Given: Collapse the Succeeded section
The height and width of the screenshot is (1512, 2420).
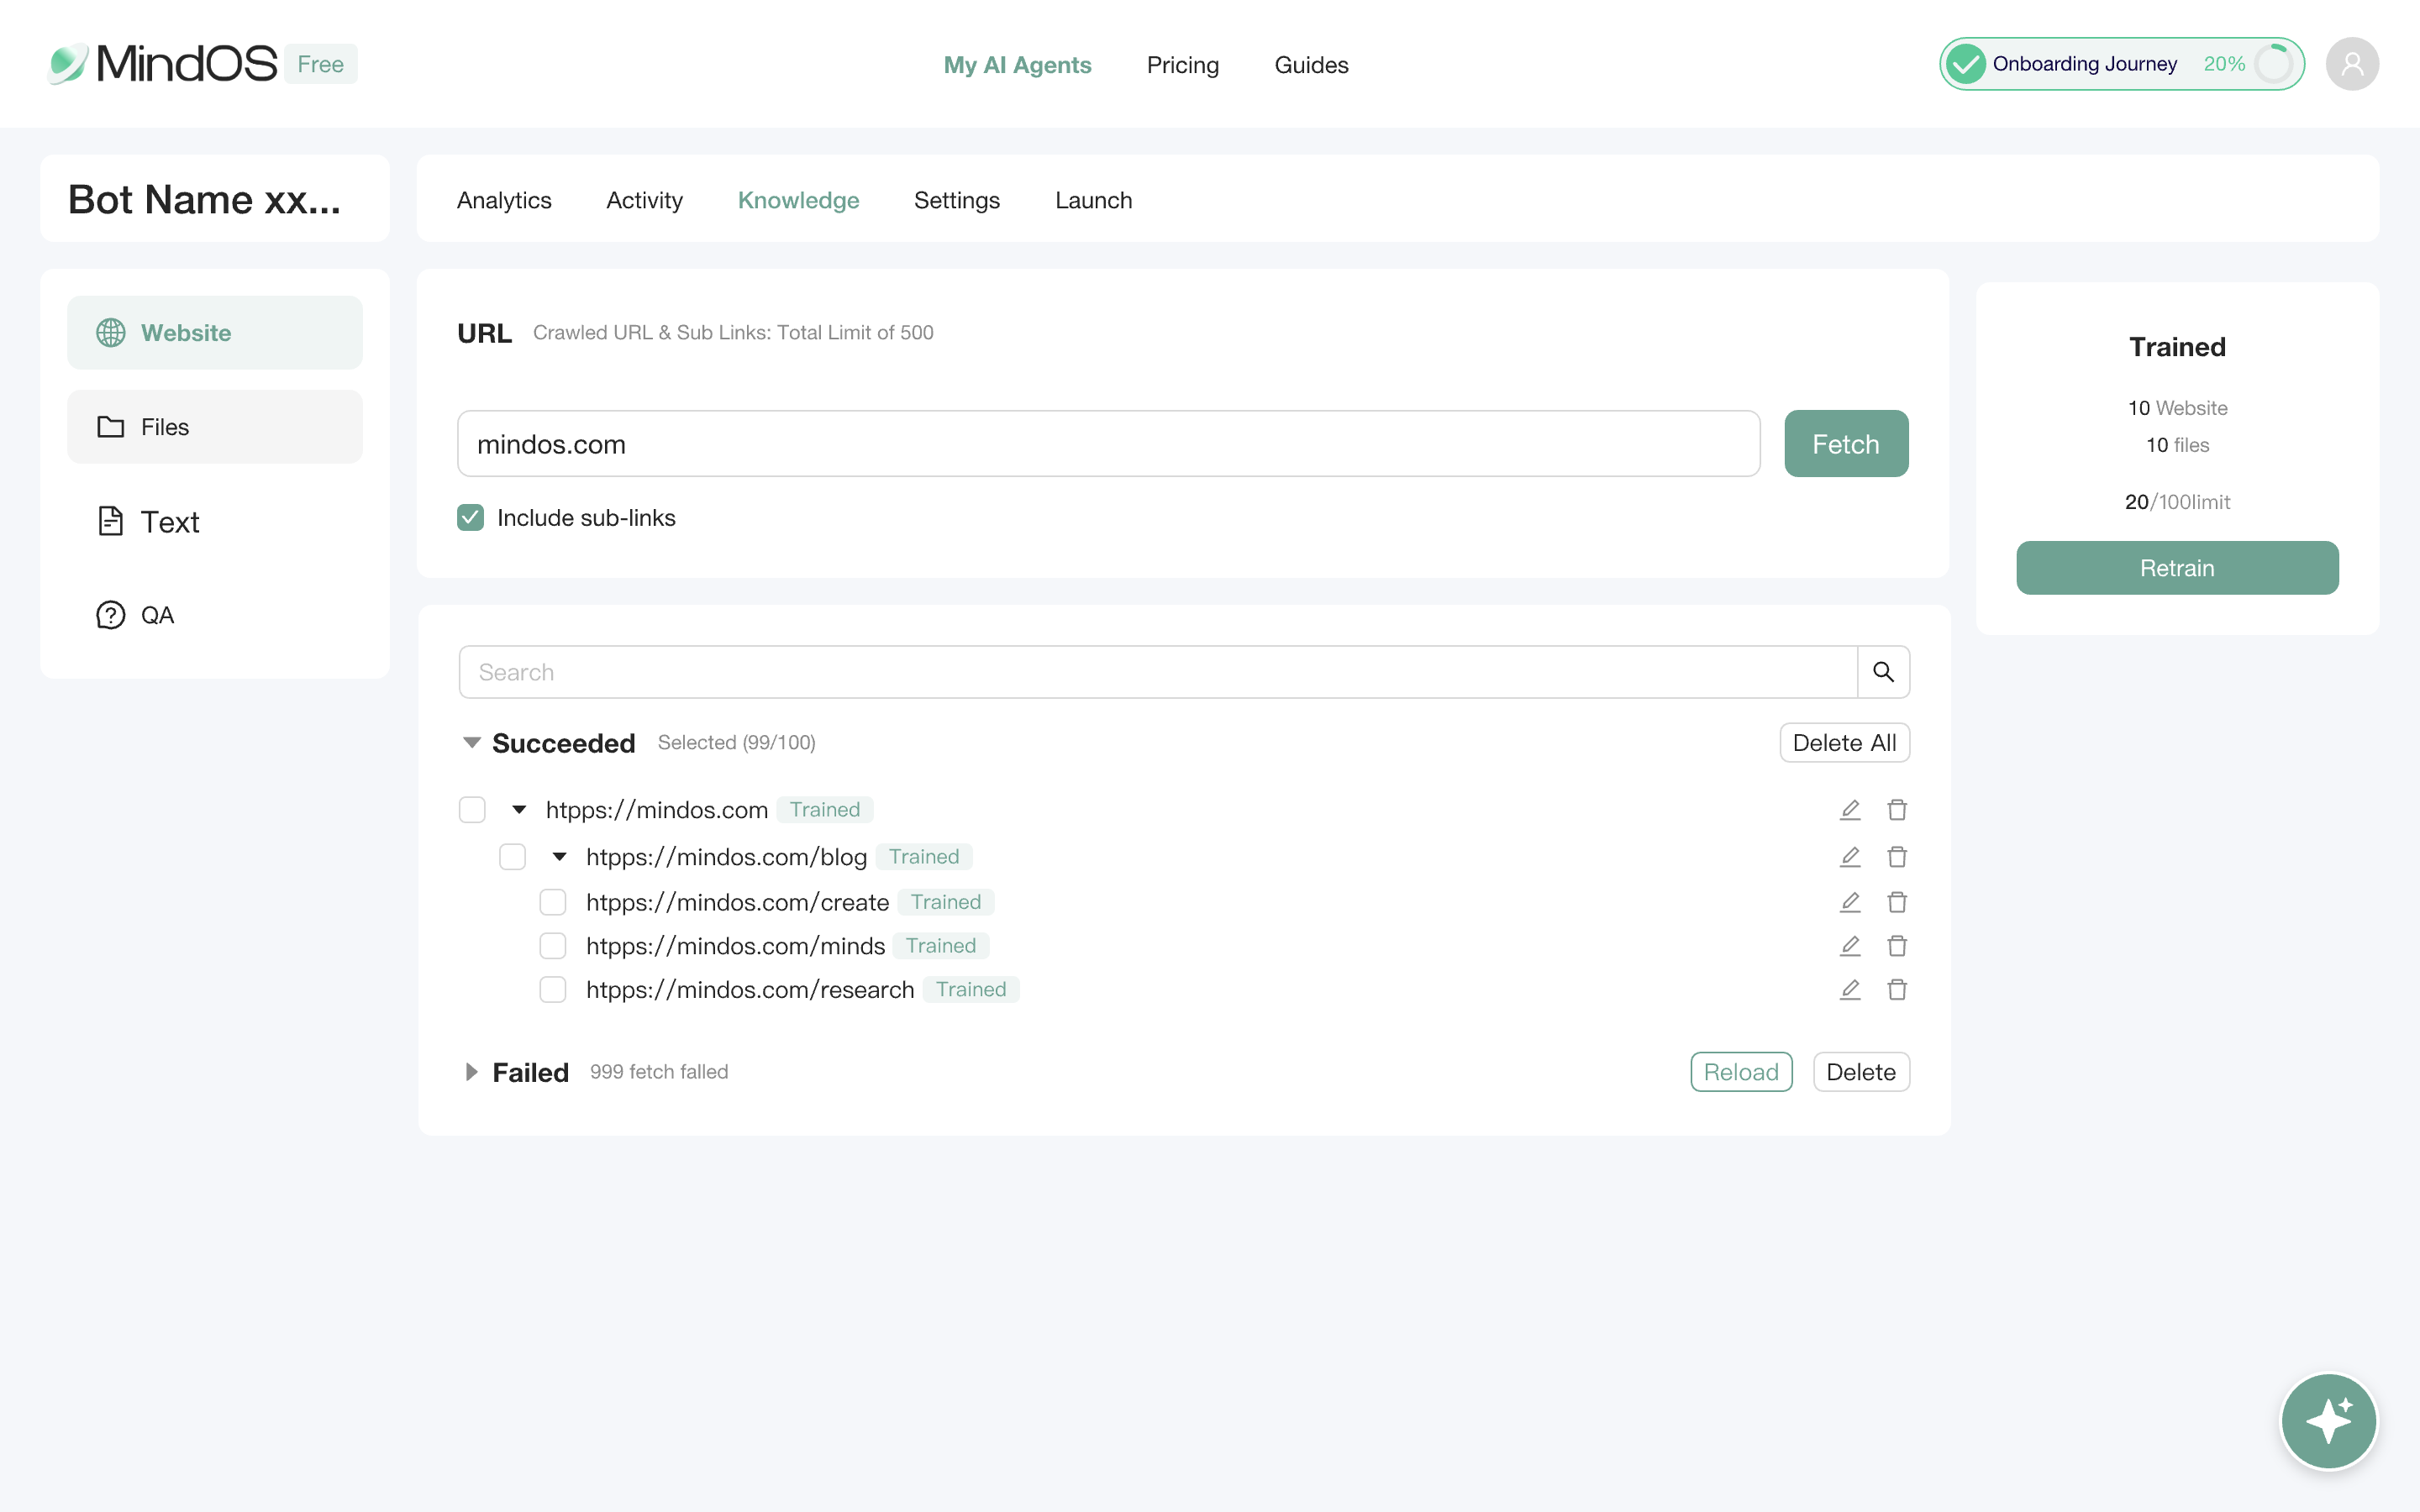Looking at the screenshot, I should [472, 742].
